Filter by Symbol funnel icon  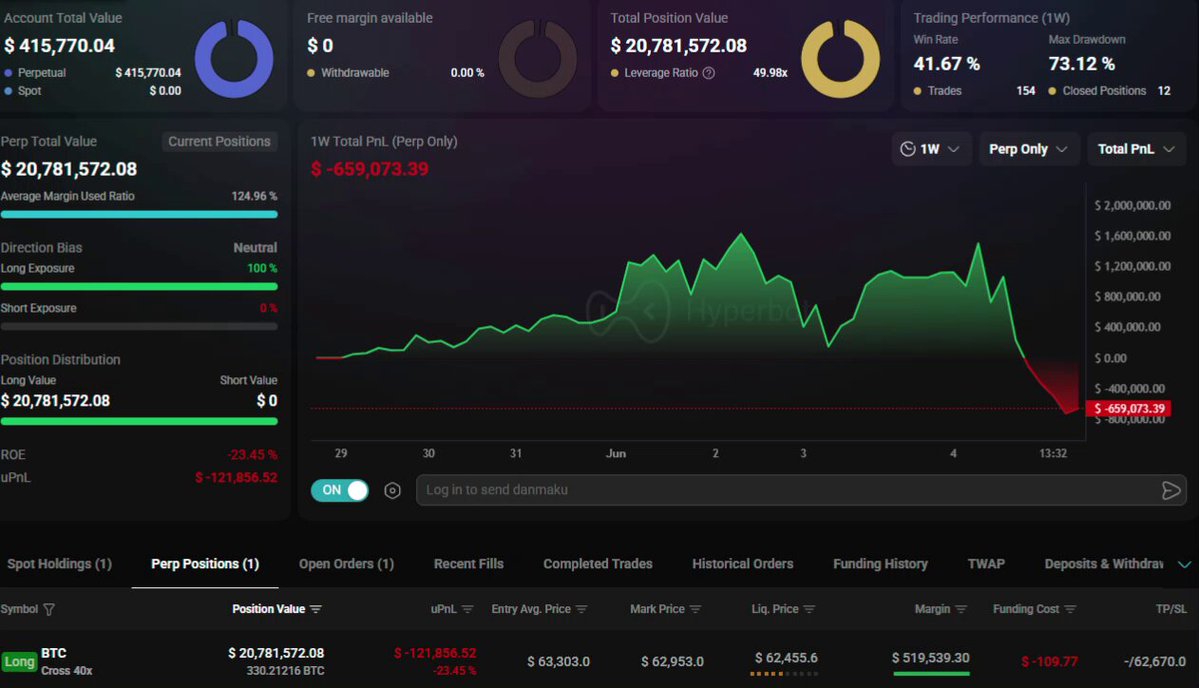pos(49,609)
